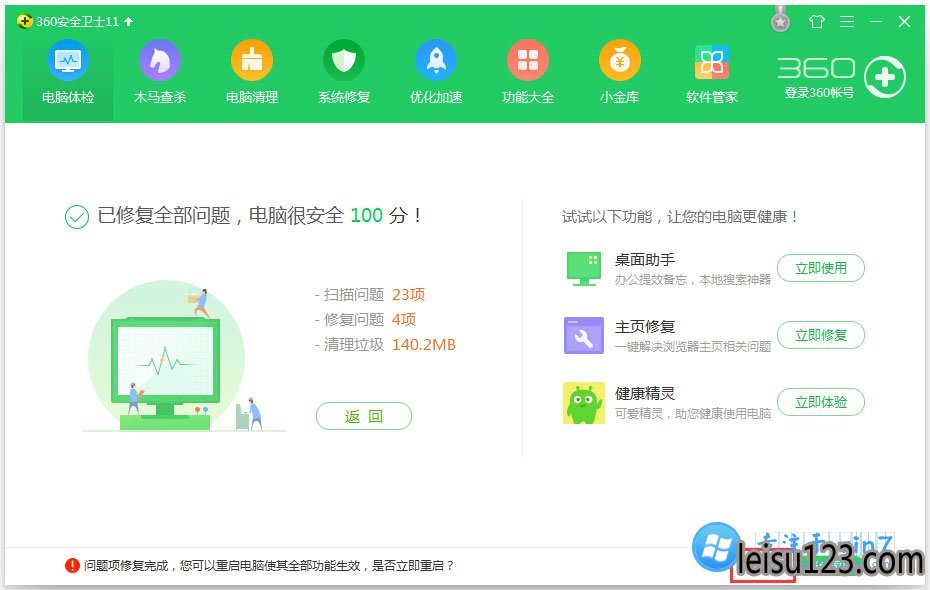
Task: Open the 木马查杀 trojan scan tab
Action: tap(160, 72)
